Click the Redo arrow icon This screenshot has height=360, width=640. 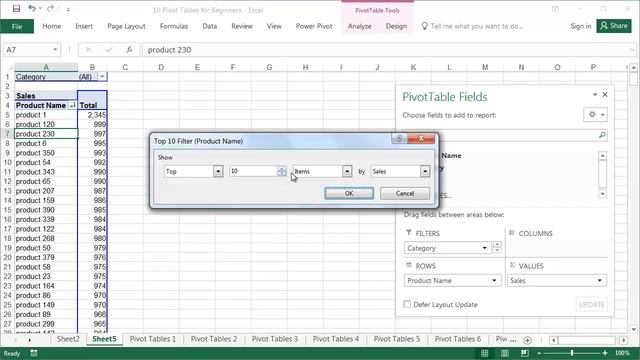(x=50, y=9)
